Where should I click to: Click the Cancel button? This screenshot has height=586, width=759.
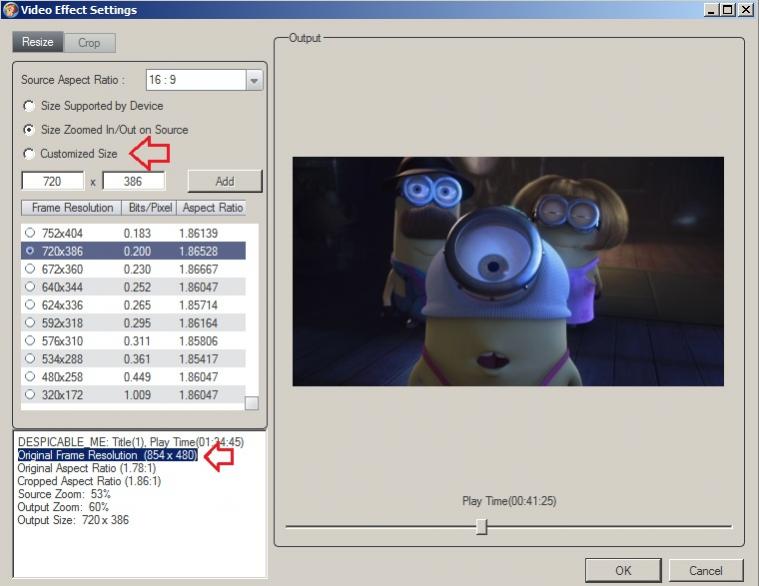(x=706, y=571)
